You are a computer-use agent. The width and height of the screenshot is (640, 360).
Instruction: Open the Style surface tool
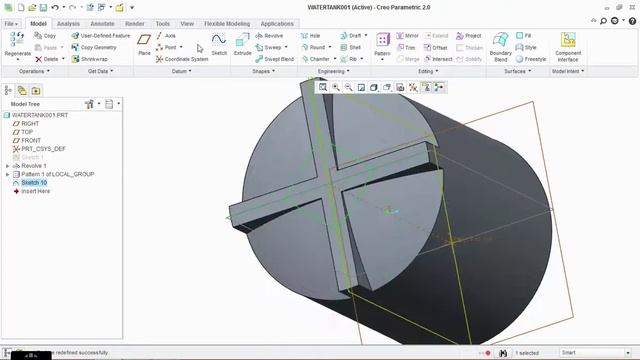(x=526, y=47)
